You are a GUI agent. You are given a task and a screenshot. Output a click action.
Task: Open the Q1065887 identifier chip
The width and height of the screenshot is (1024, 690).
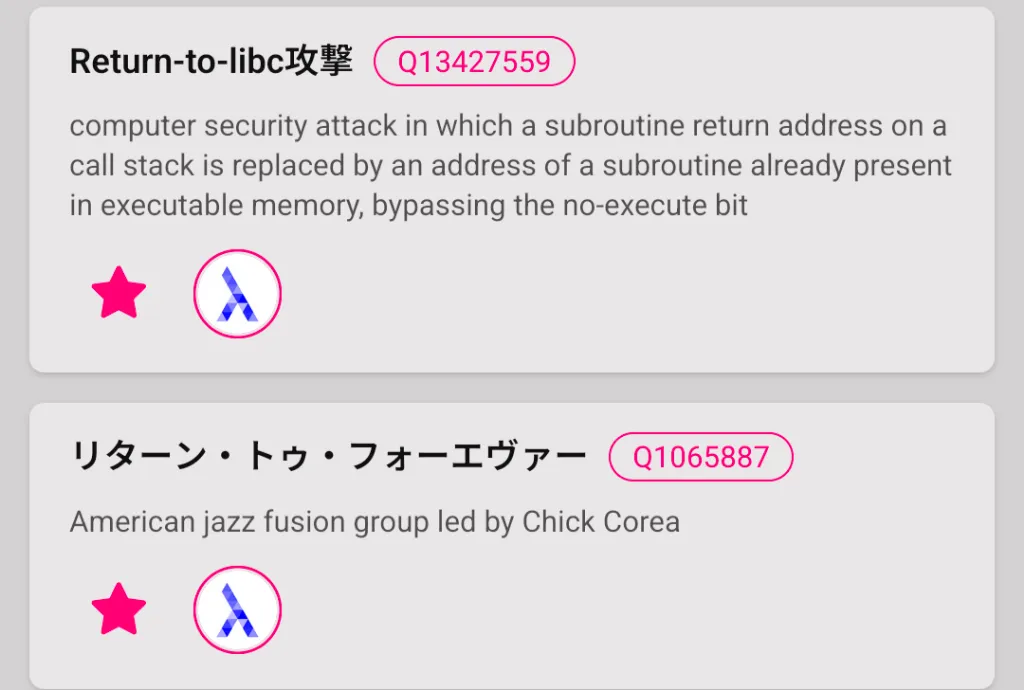(700, 457)
